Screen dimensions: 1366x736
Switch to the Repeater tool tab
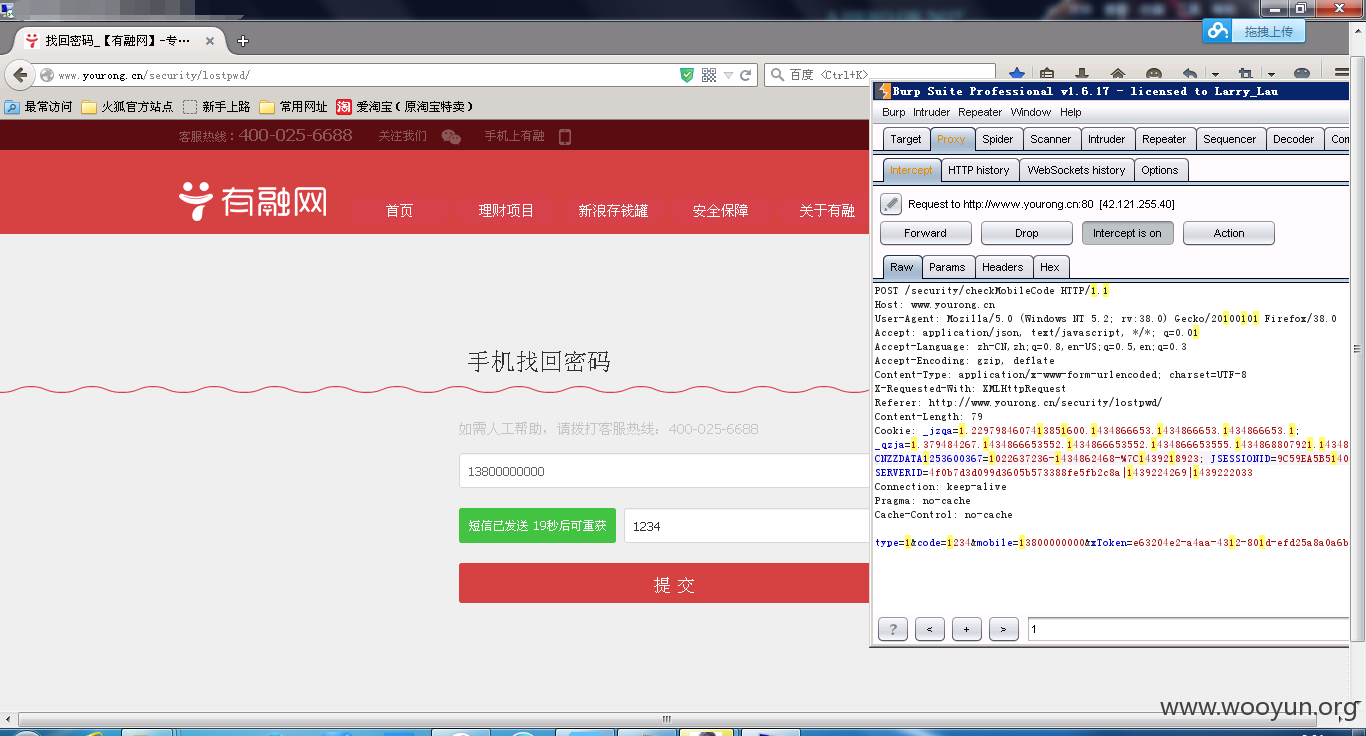pos(1164,139)
